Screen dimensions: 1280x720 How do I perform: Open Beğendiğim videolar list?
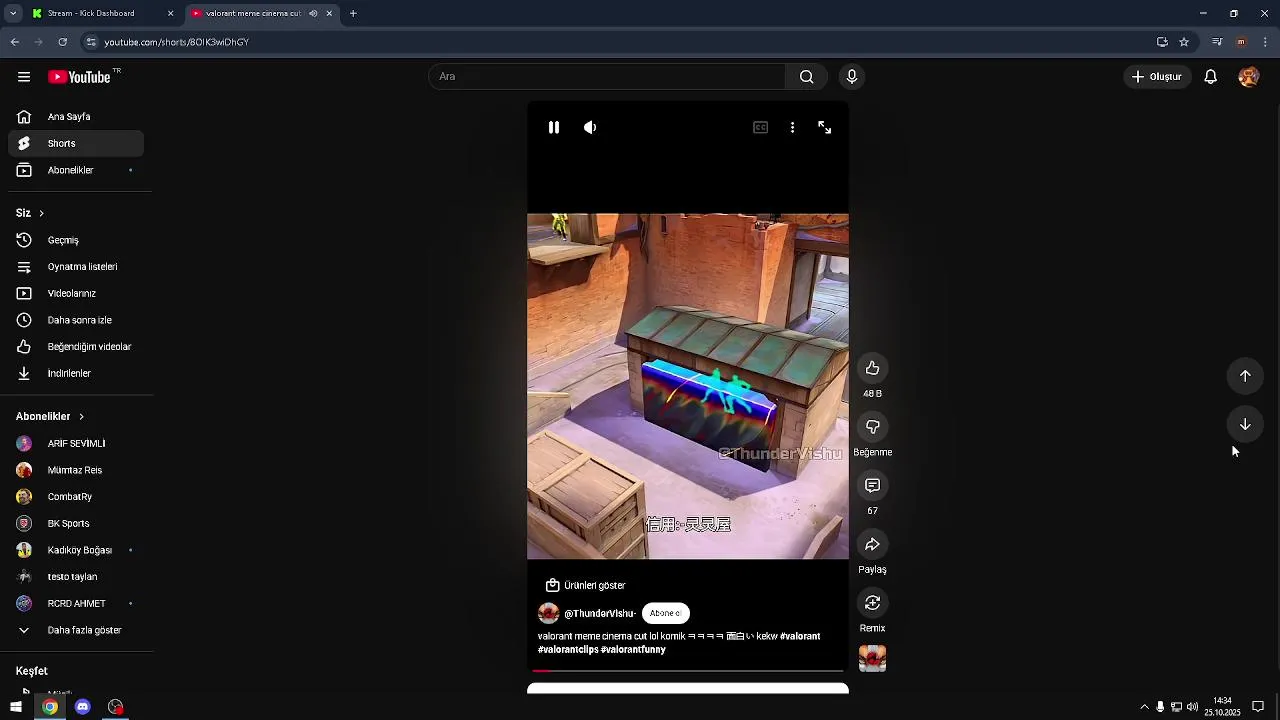pos(76,347)
